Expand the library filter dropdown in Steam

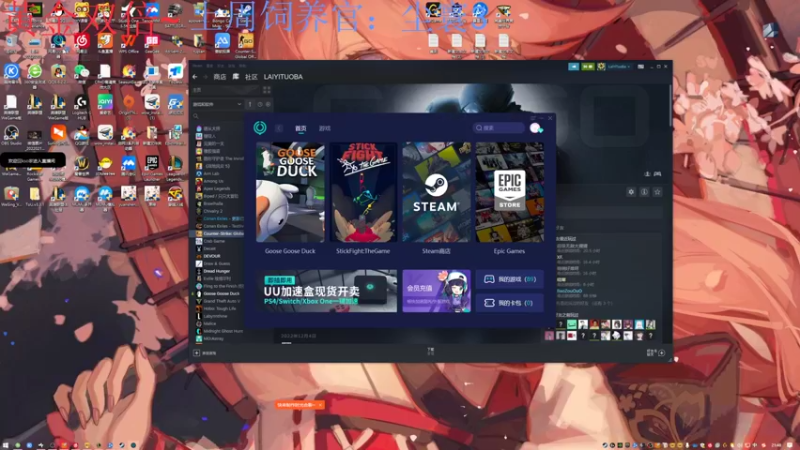(x=217, y=104)
